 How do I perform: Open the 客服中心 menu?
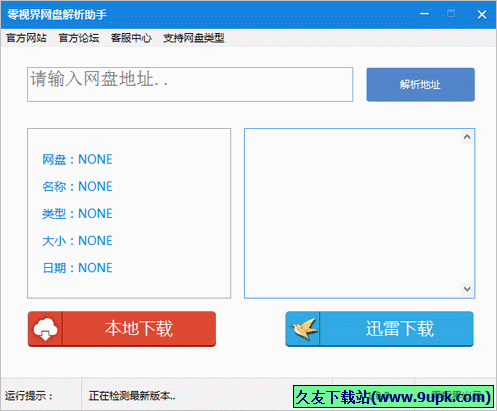pos(131,38)
